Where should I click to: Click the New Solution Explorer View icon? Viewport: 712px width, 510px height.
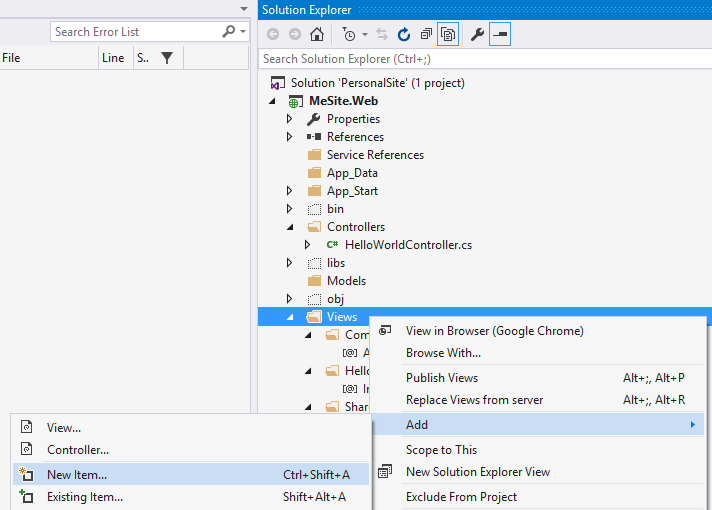pyautogui.click(x=385, y=472)
